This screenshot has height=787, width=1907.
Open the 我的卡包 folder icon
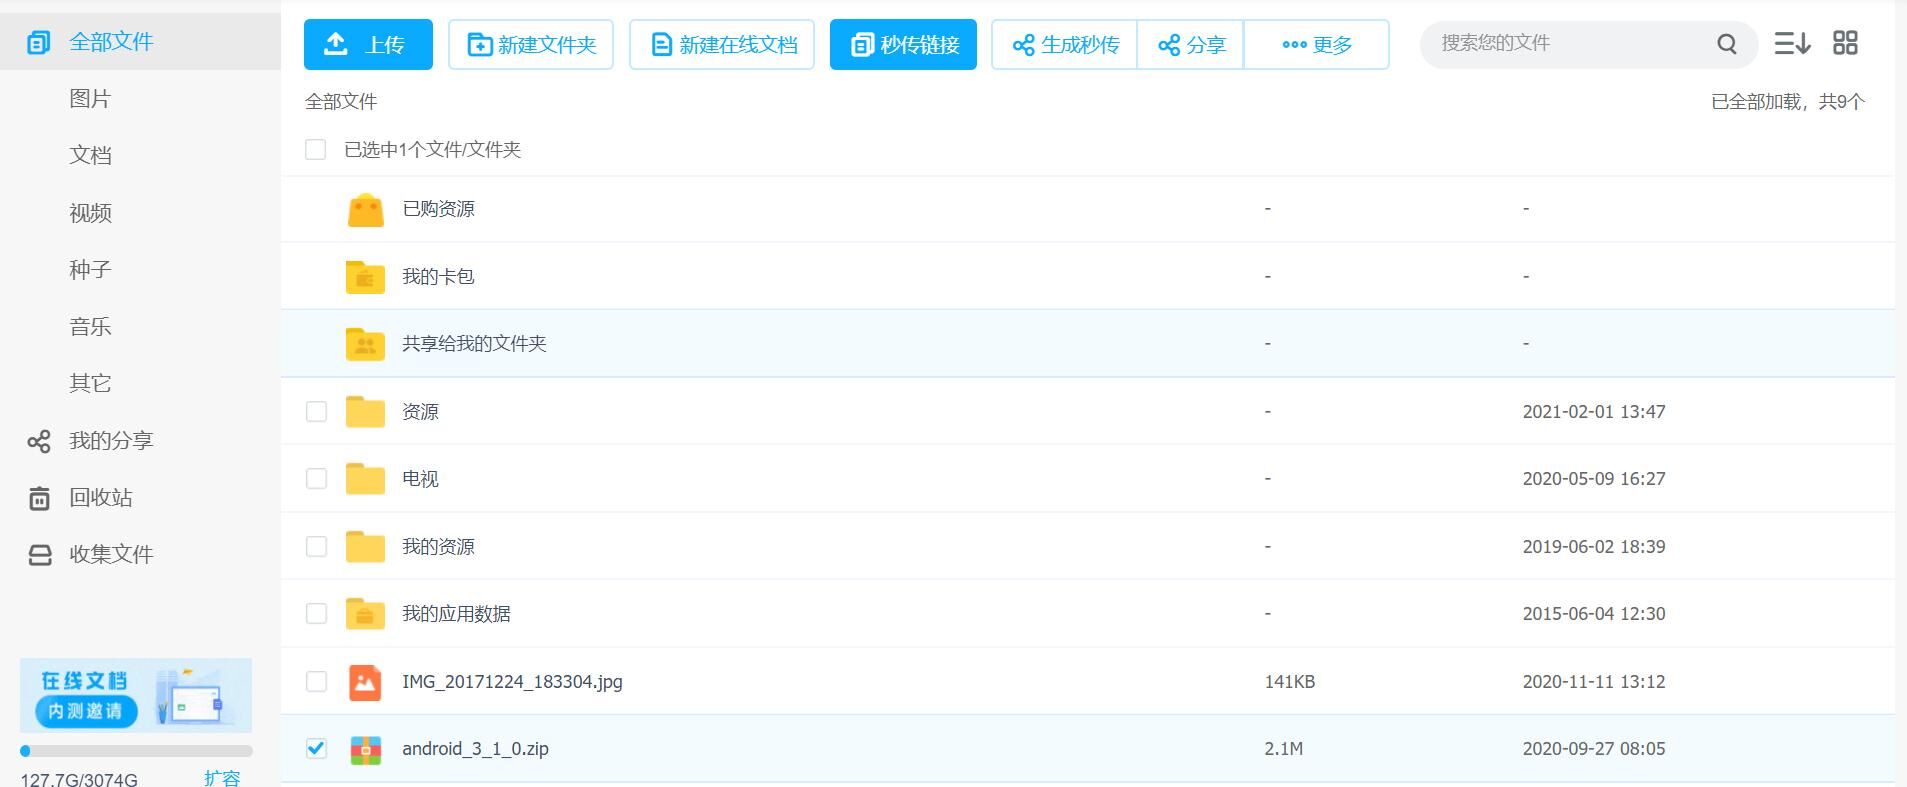point(365,277)
